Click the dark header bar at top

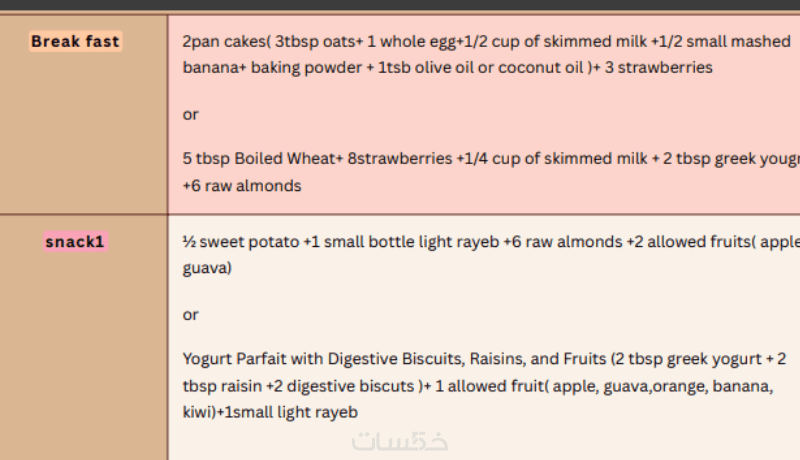coord(400,5)
